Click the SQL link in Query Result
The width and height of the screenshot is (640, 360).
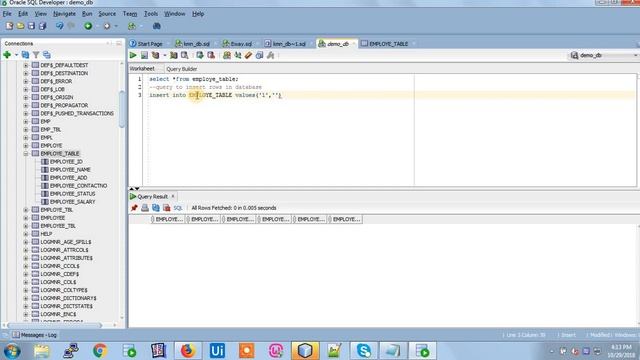[x=178, y=208]
